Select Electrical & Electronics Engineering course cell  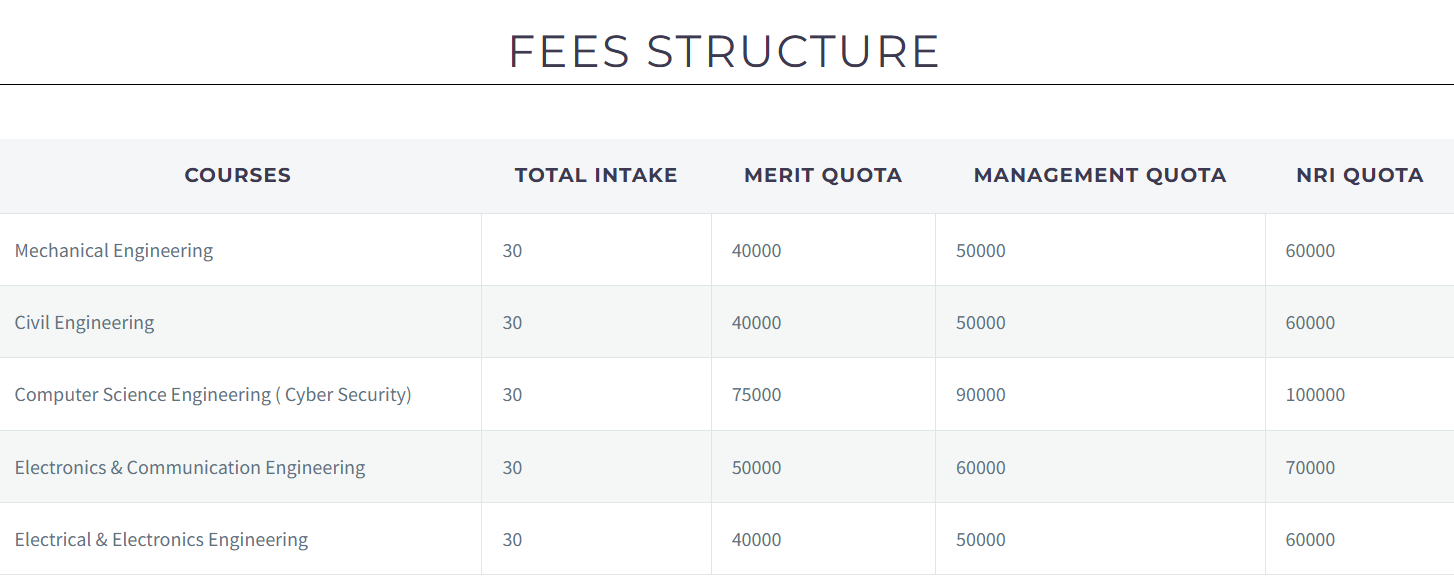click(x=161, y=540)
